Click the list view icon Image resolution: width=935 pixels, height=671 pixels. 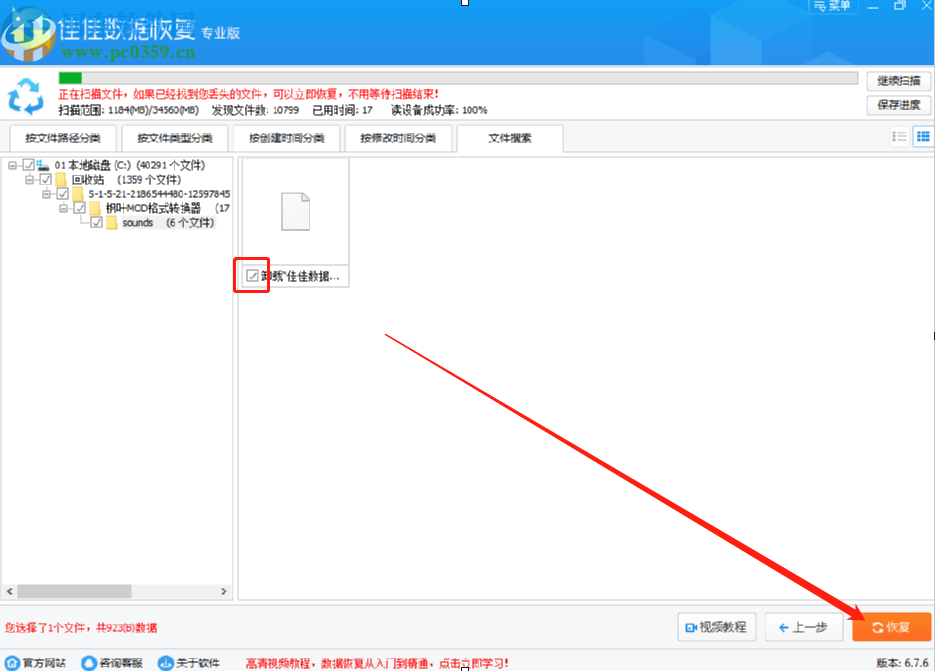pos(900,136)
